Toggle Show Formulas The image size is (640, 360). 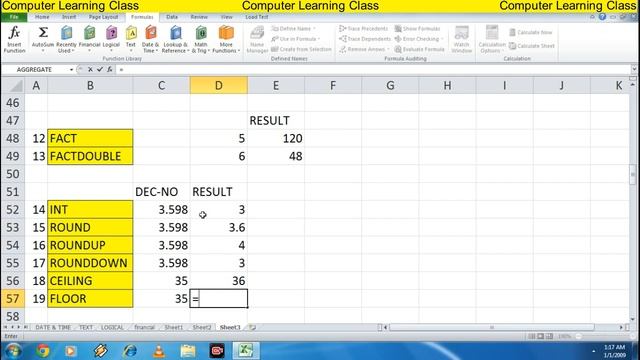point(418,29)
